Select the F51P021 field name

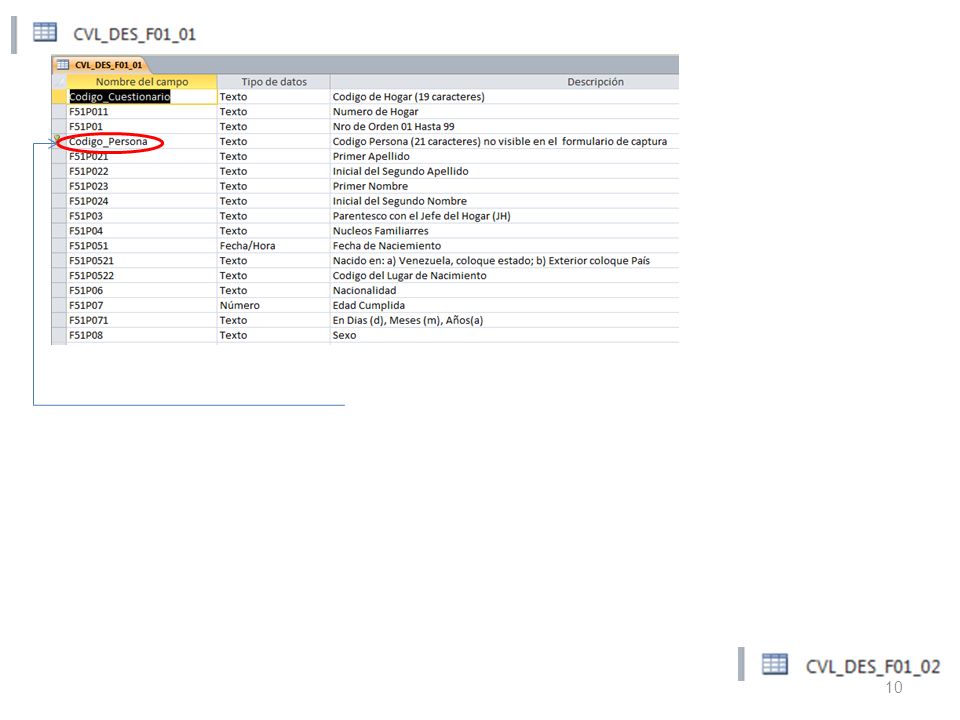tap(89, 157)
